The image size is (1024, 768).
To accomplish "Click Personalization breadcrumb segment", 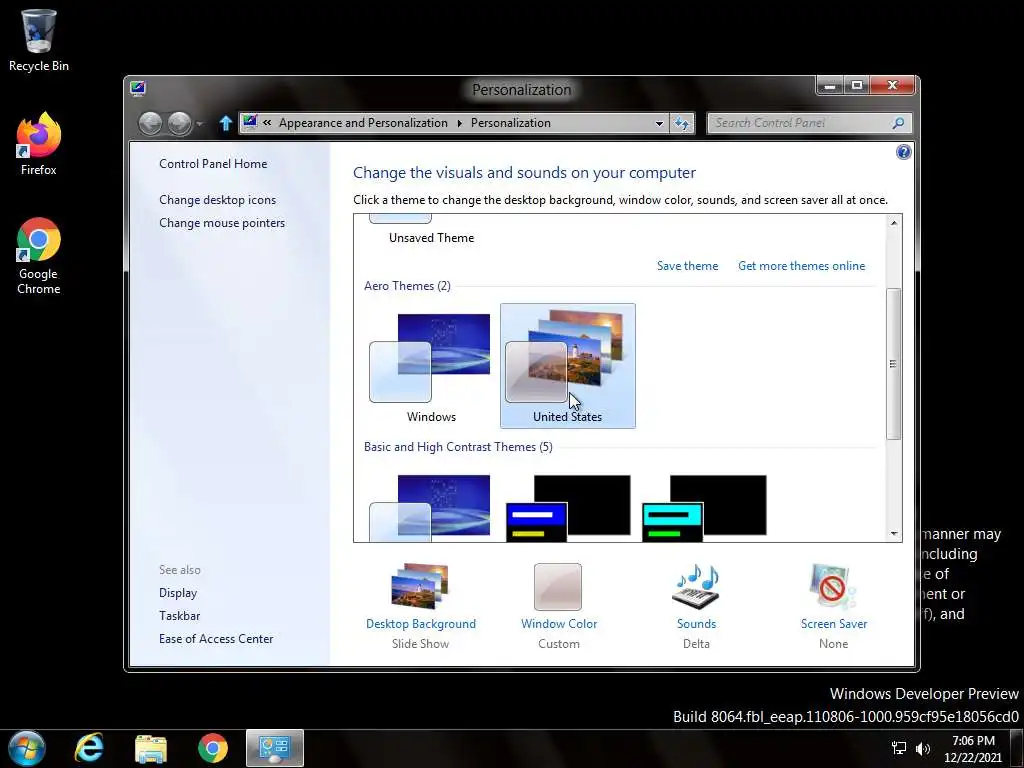I will 511,123.
